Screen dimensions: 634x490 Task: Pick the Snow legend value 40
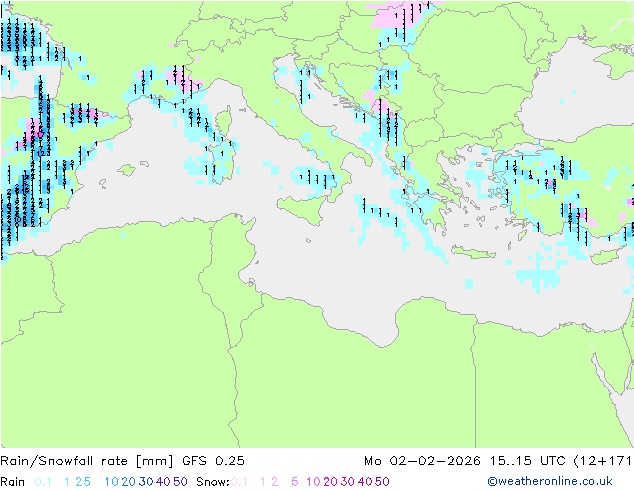[365, 482]
